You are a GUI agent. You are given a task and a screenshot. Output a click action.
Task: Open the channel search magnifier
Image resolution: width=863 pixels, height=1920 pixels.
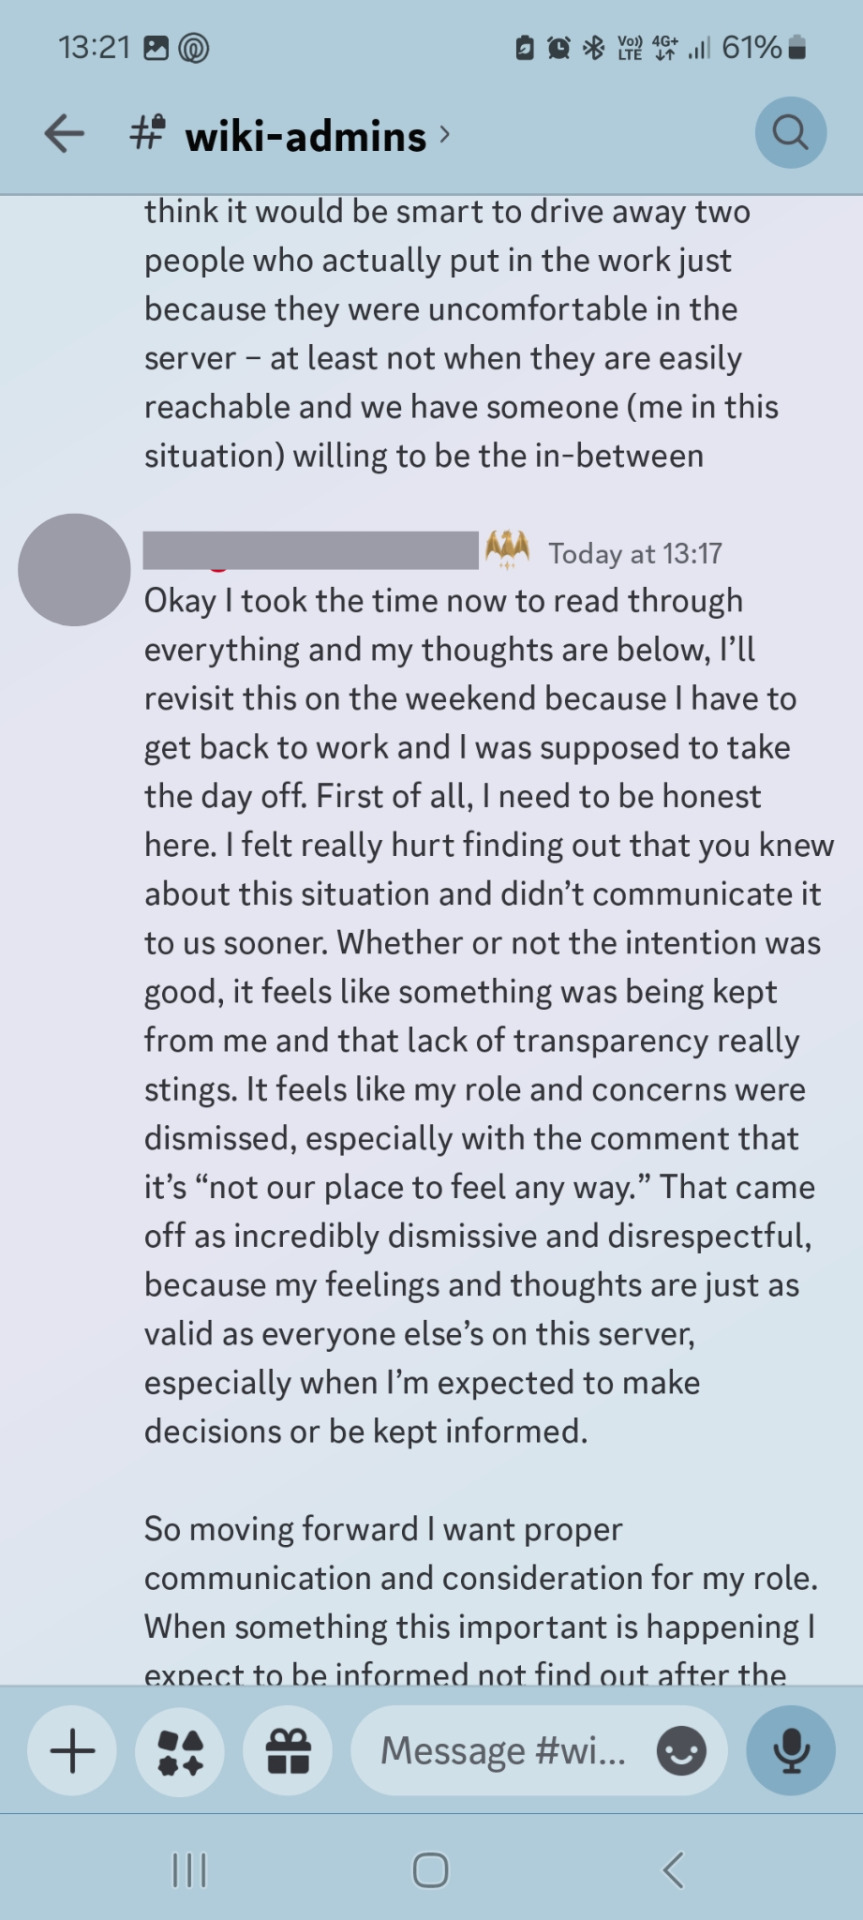pyautogui.click(x=790, y=133)
